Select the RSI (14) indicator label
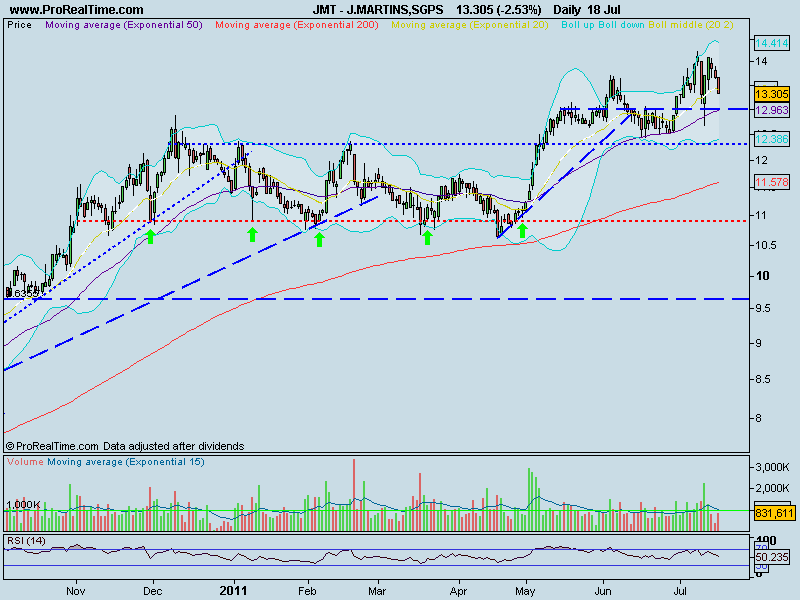The width and height of the screenshot is (800, 600). click(26, 540)
